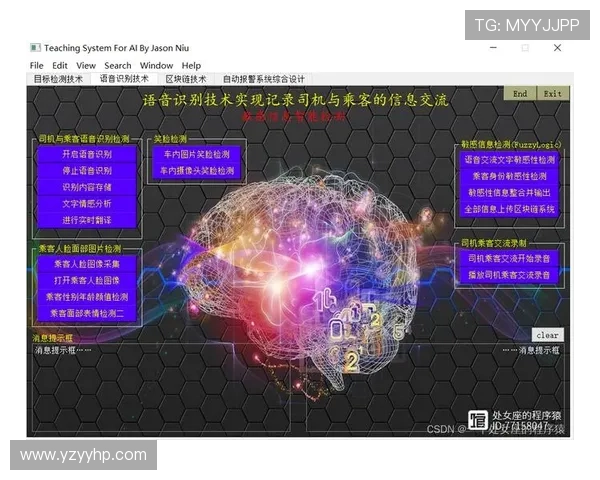
Task: Click the clear button
Action: pos(546,335)
